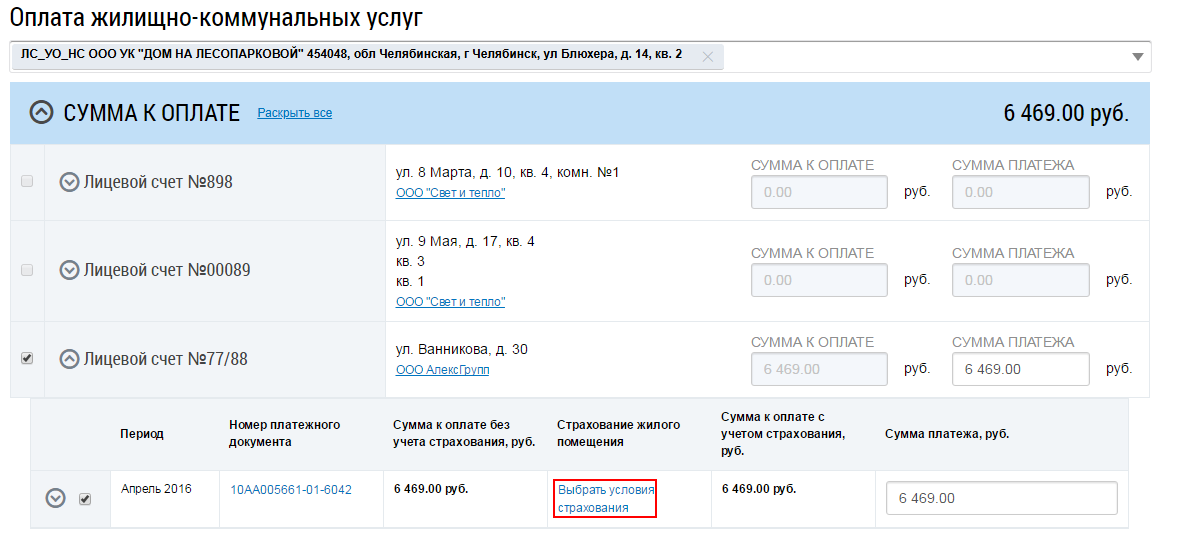1184x551 pixels.
Task: Collapse the СУММА К ОПЛАТЕ section chevron
Action: tap(41, 113)
